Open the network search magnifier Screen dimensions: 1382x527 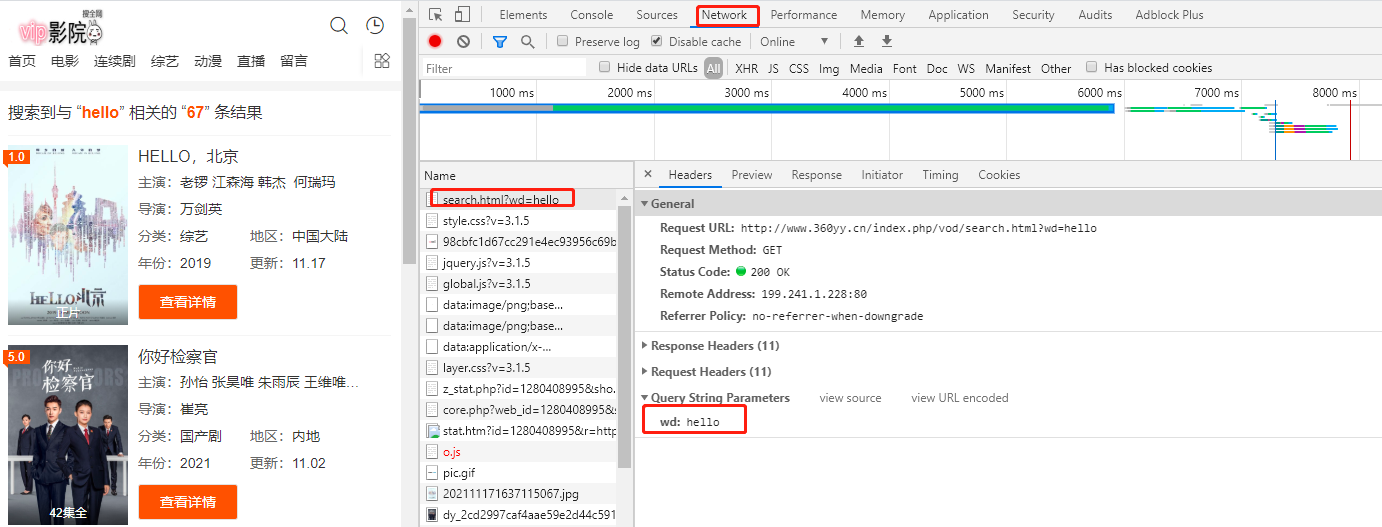(x=527, y=41)
